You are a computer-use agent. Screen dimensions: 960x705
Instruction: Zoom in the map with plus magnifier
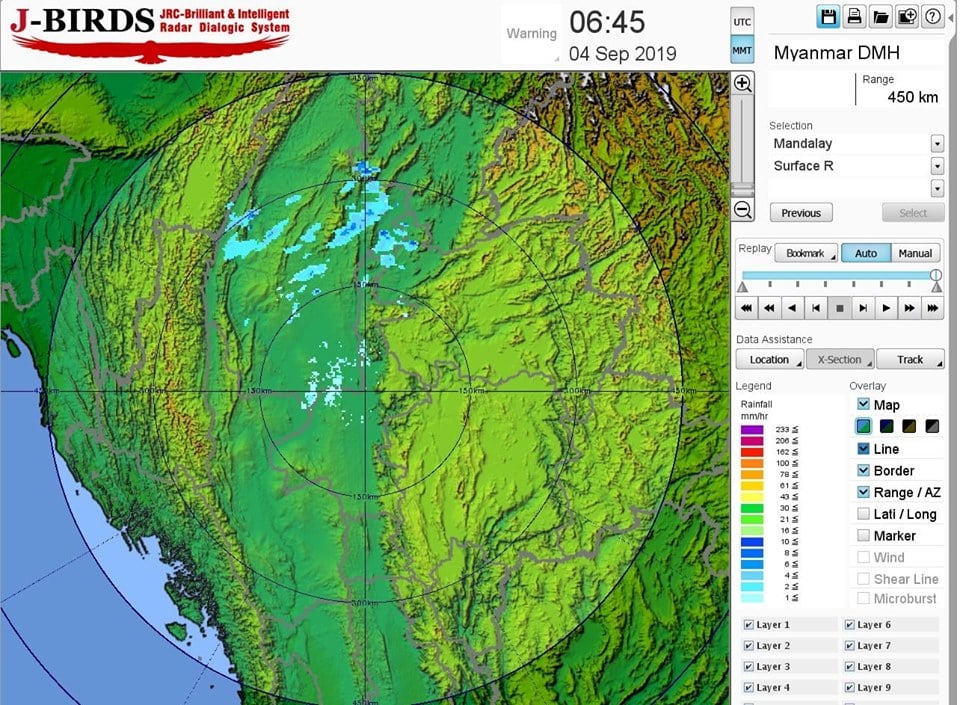point(742,84)
